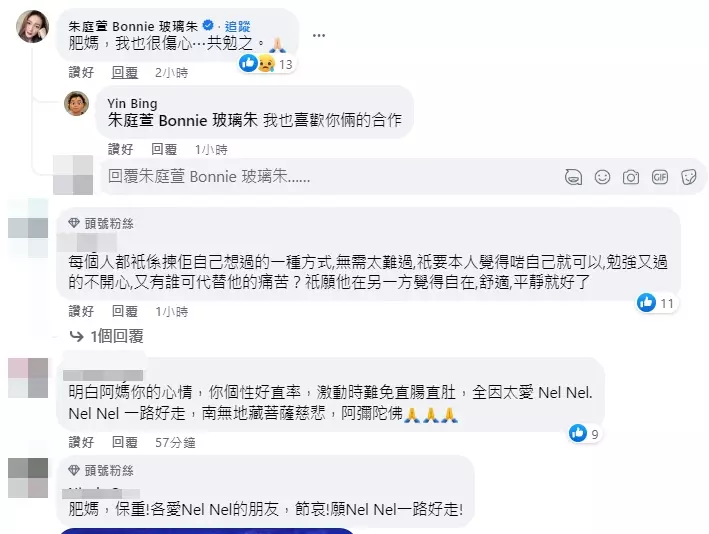
Task: Open Bonnie's profile picture
Action: coord(33,26)
